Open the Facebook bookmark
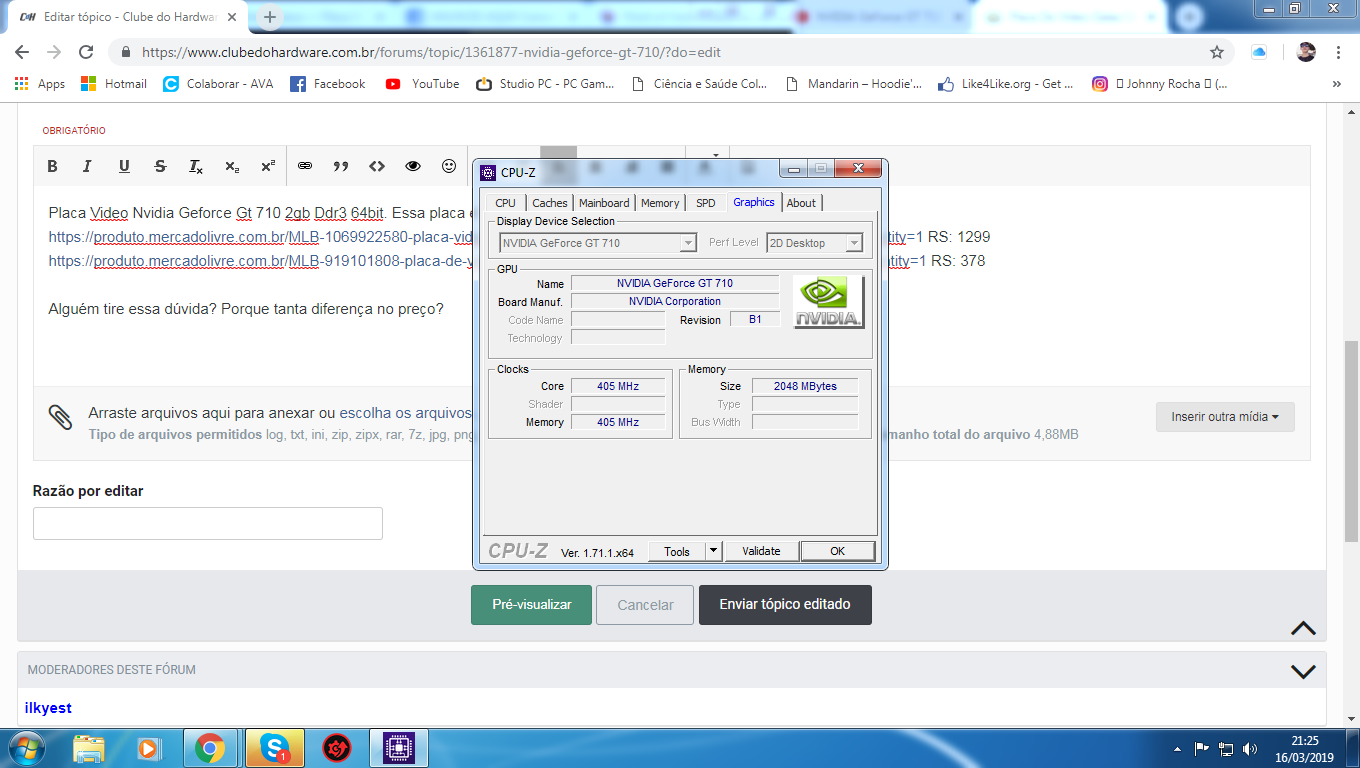This screenshot has height=768, width=1360. pos(328,84)
